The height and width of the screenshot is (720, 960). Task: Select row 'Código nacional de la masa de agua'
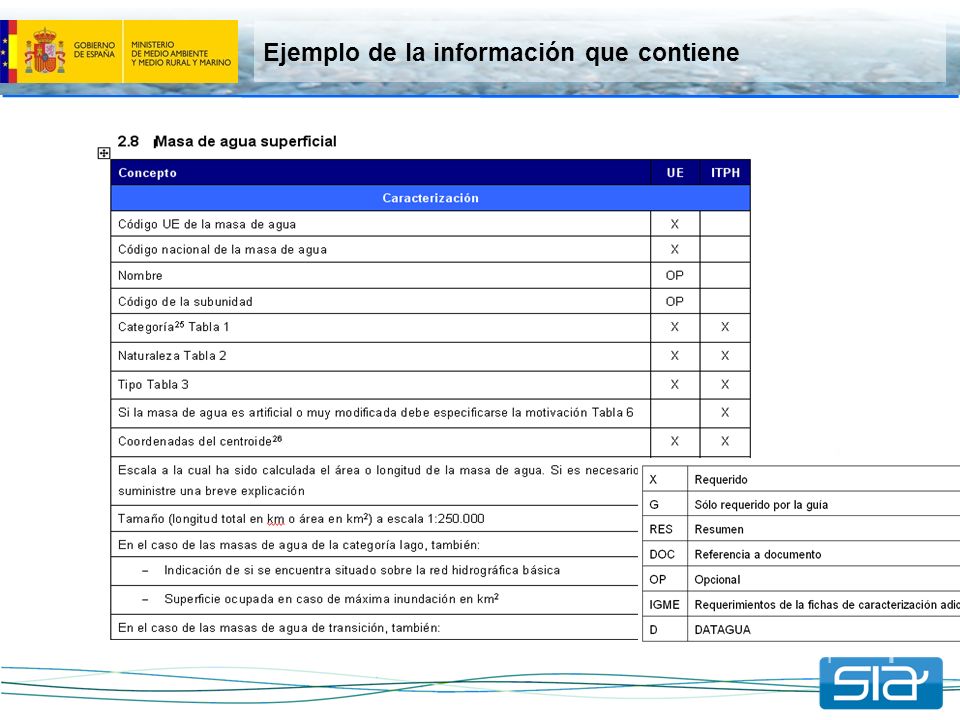[430, 250]
